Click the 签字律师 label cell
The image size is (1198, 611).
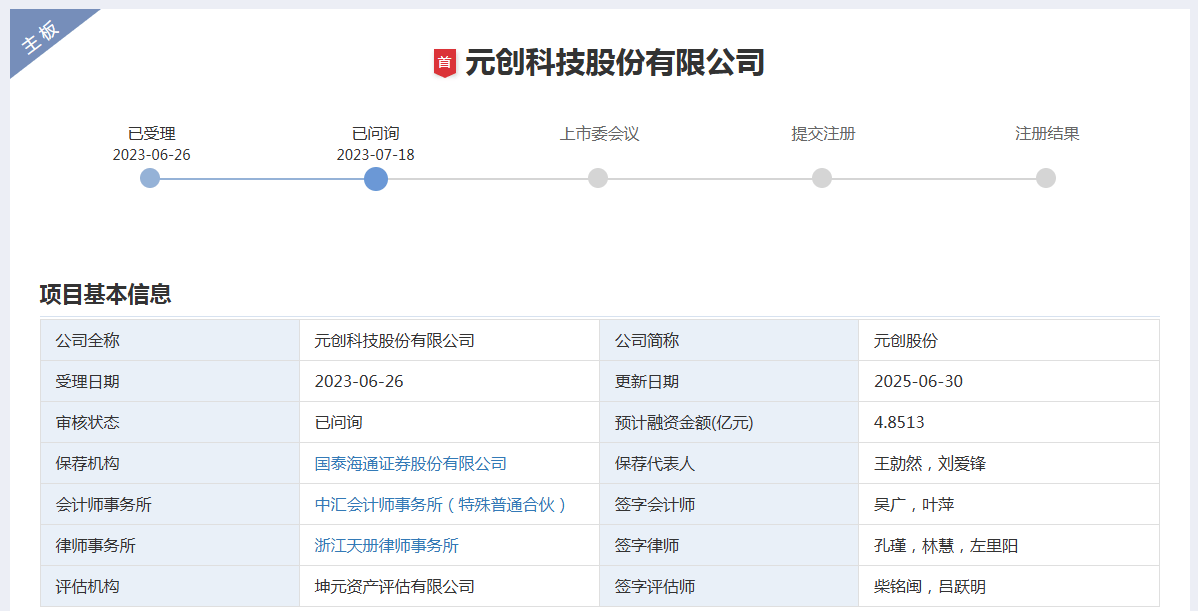coord(729,546)
